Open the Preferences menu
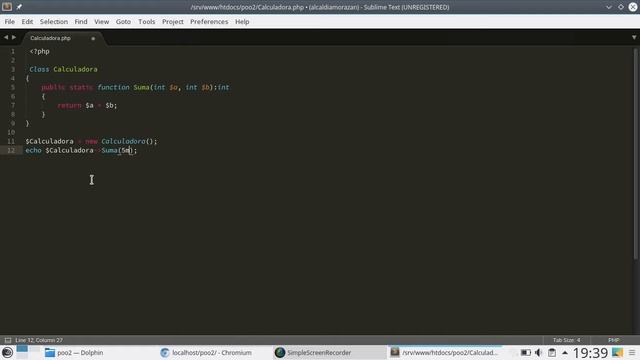Screen dimensions: 640x360 coord(209,22)
